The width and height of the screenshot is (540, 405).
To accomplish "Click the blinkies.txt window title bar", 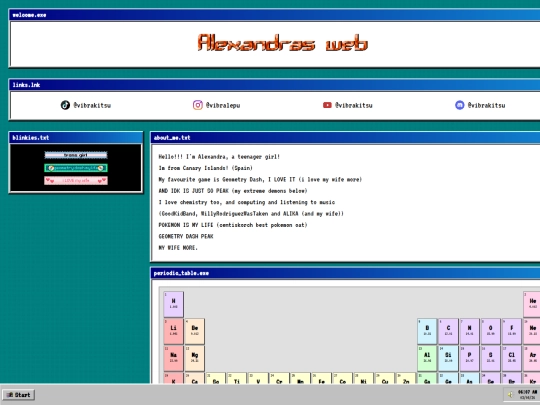I will point(76,138).
